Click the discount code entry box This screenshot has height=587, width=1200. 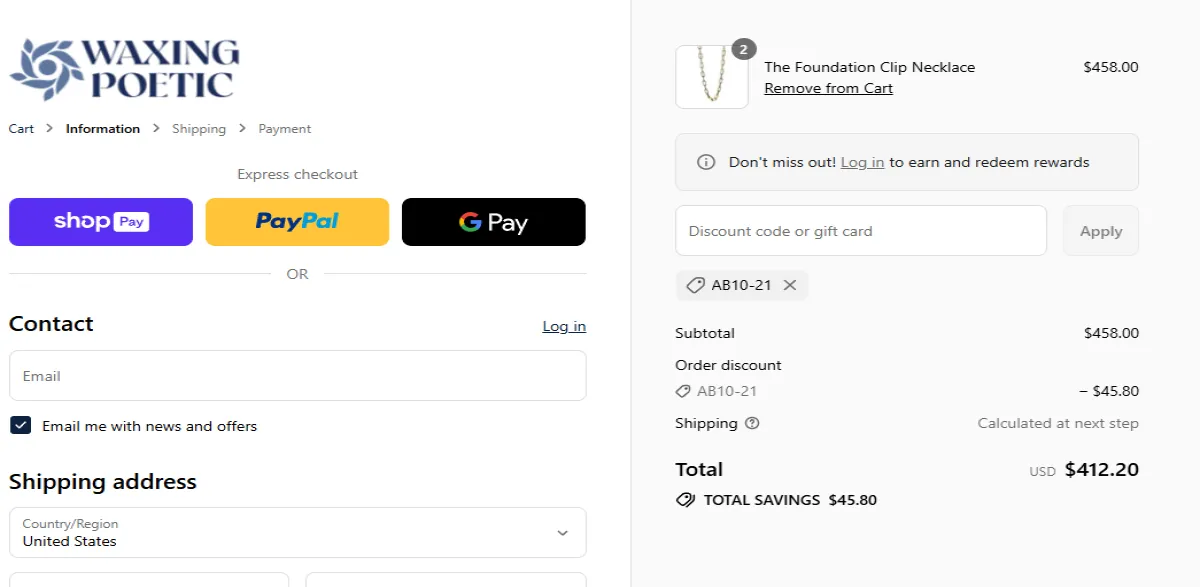860,230
